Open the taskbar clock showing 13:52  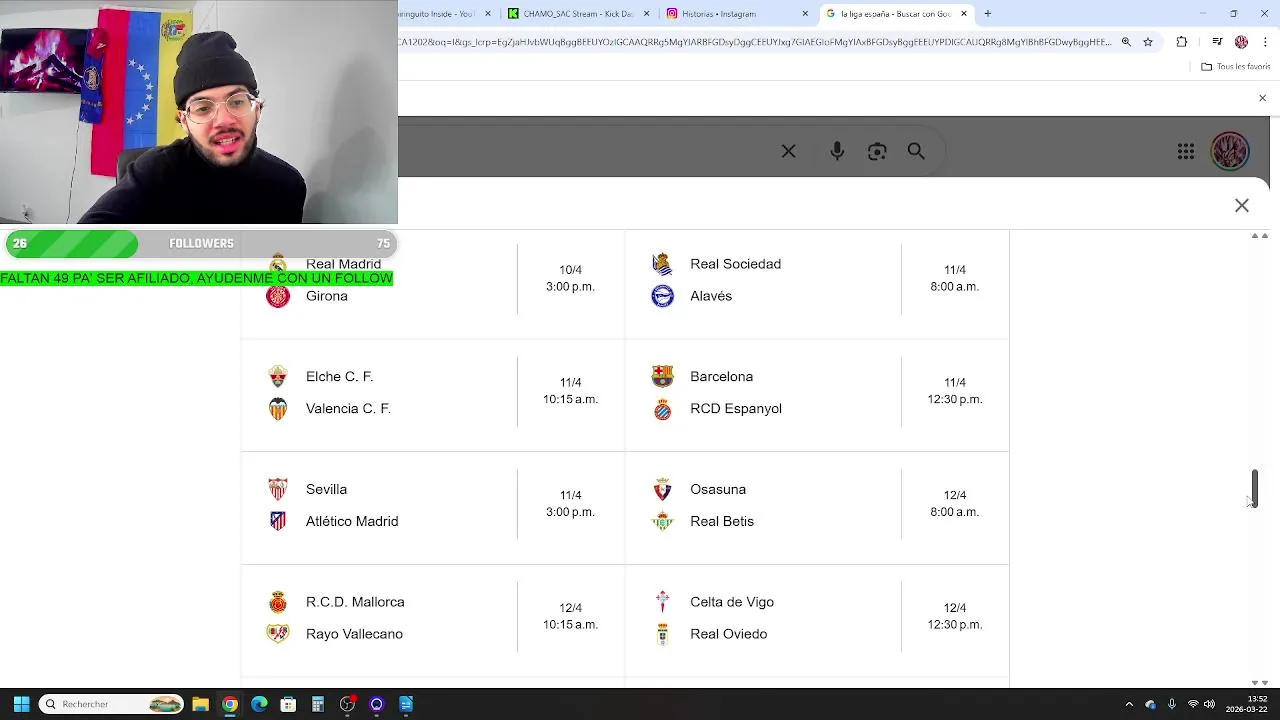coord(1248,704)
